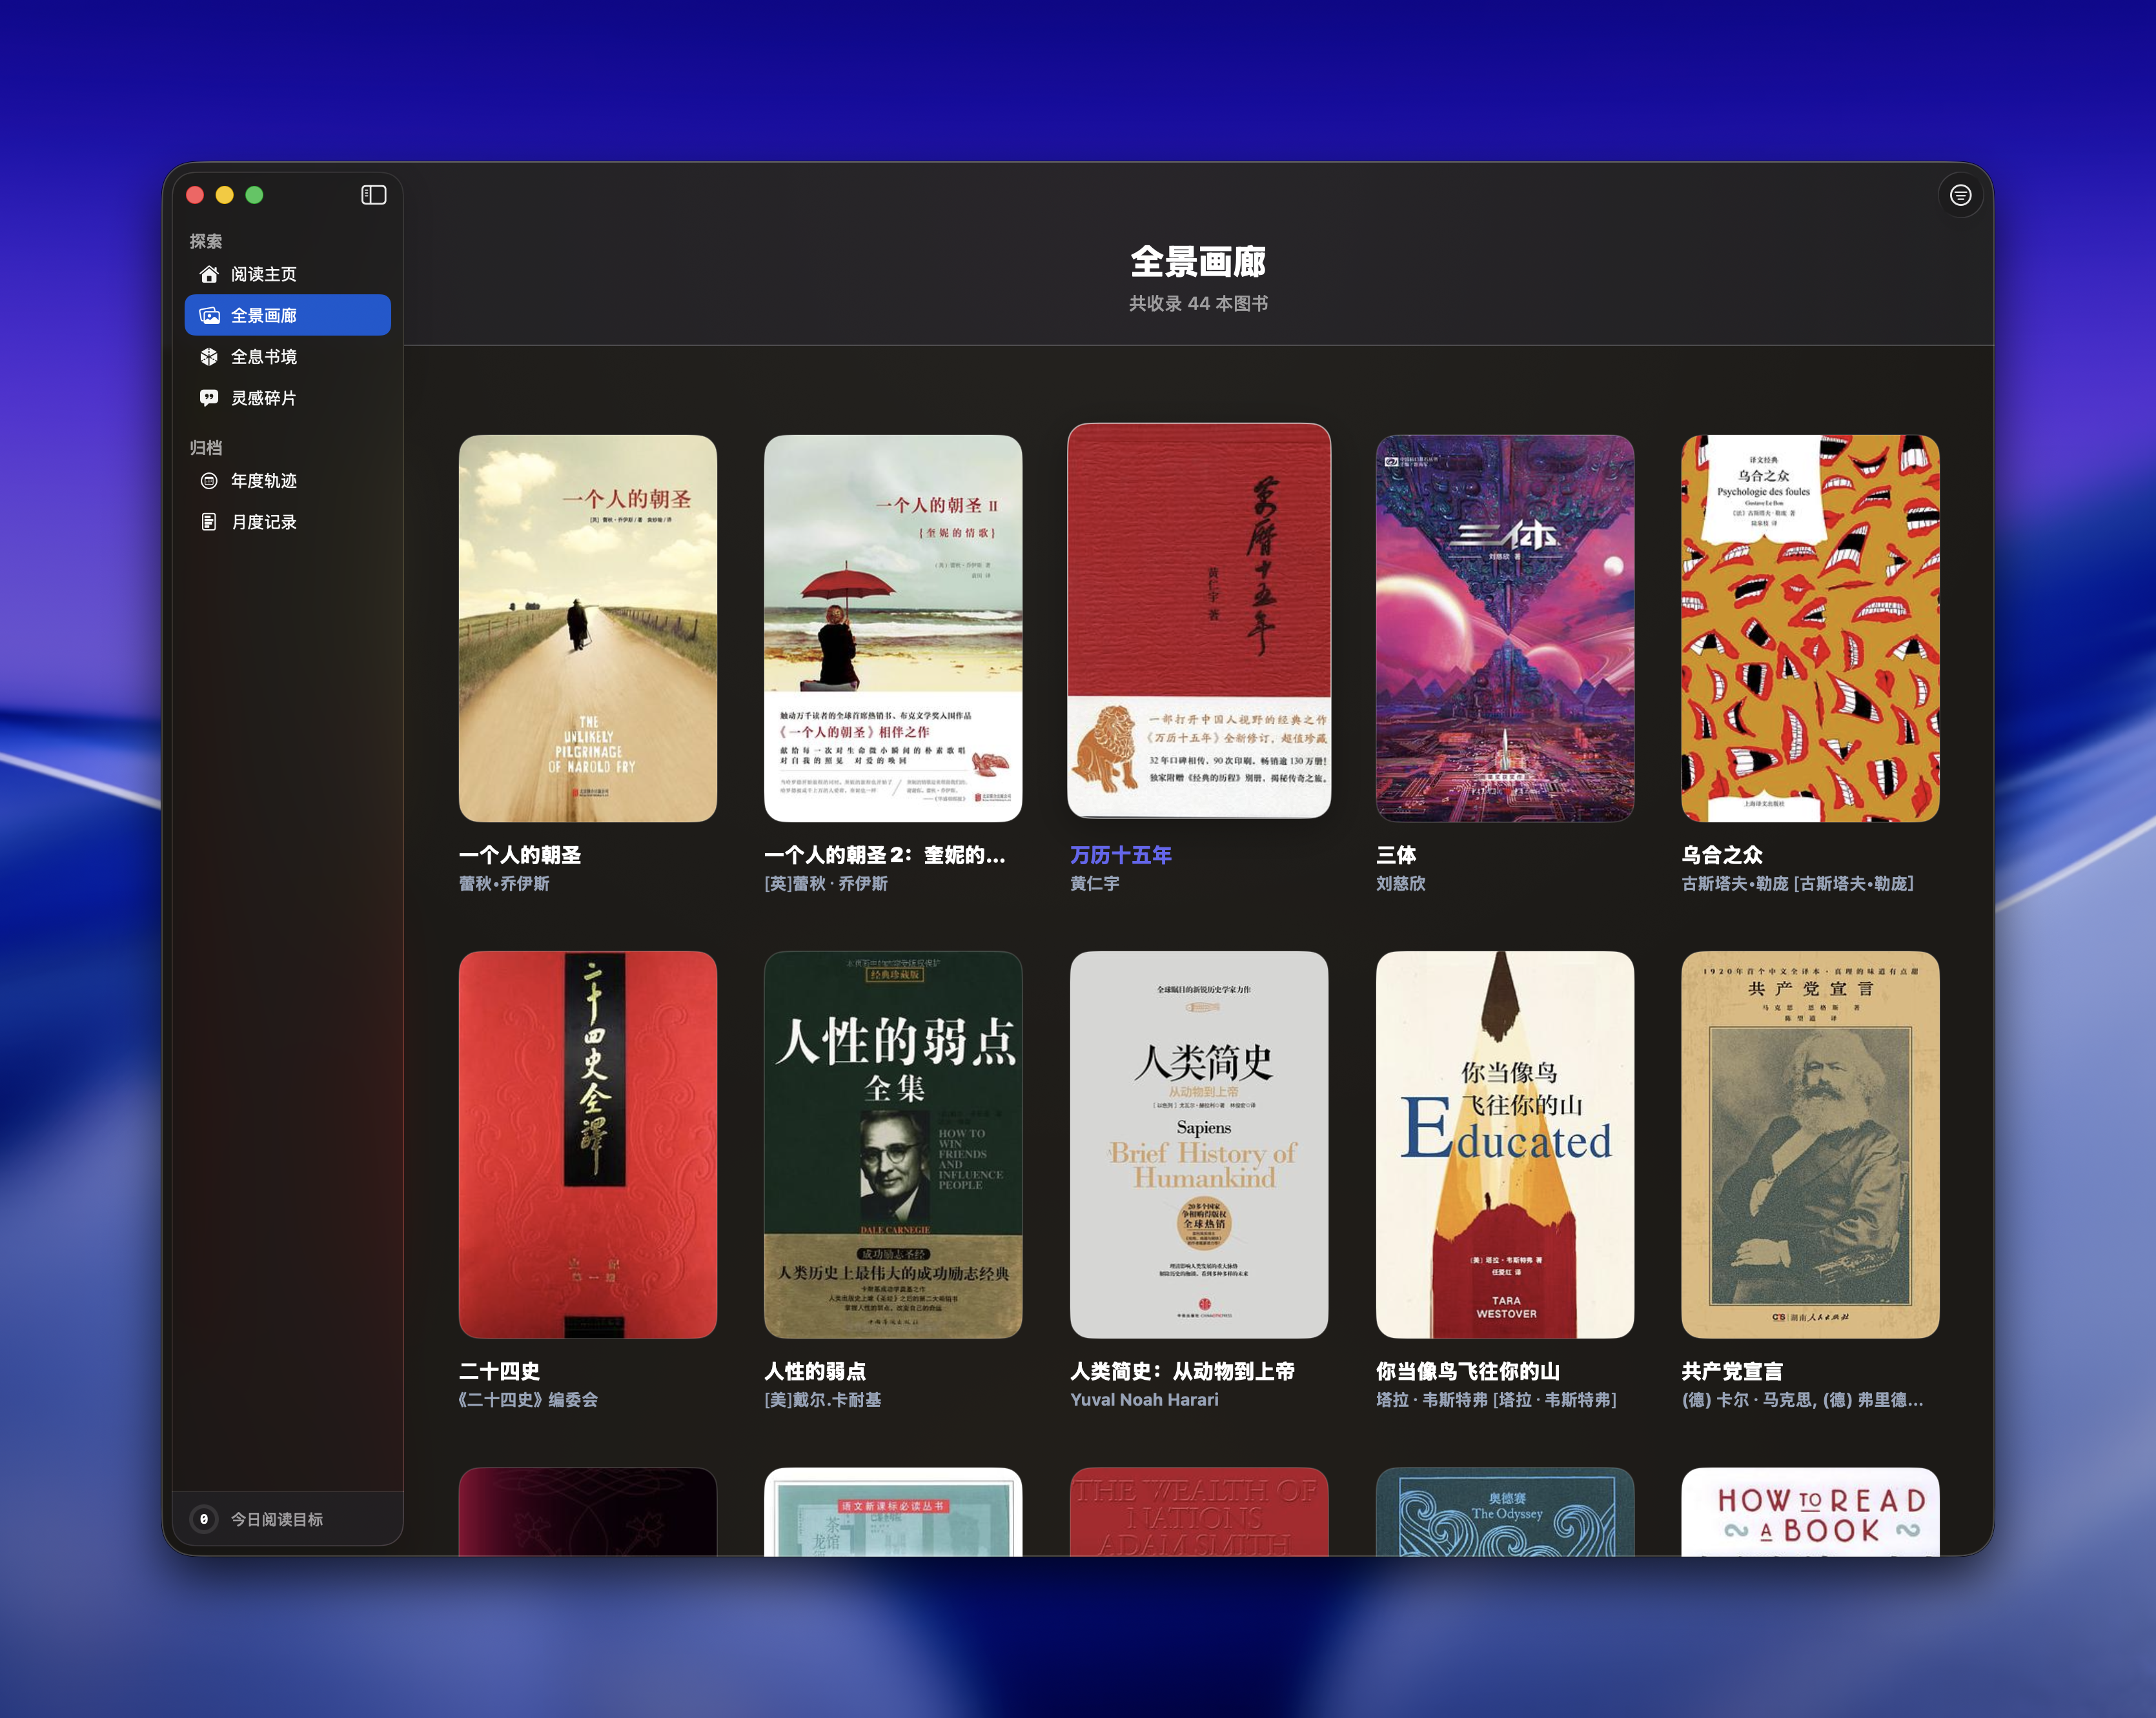The image size is (2156, 1718).
Task: Click the cube icon beside 全息书境
Action: 209,357
